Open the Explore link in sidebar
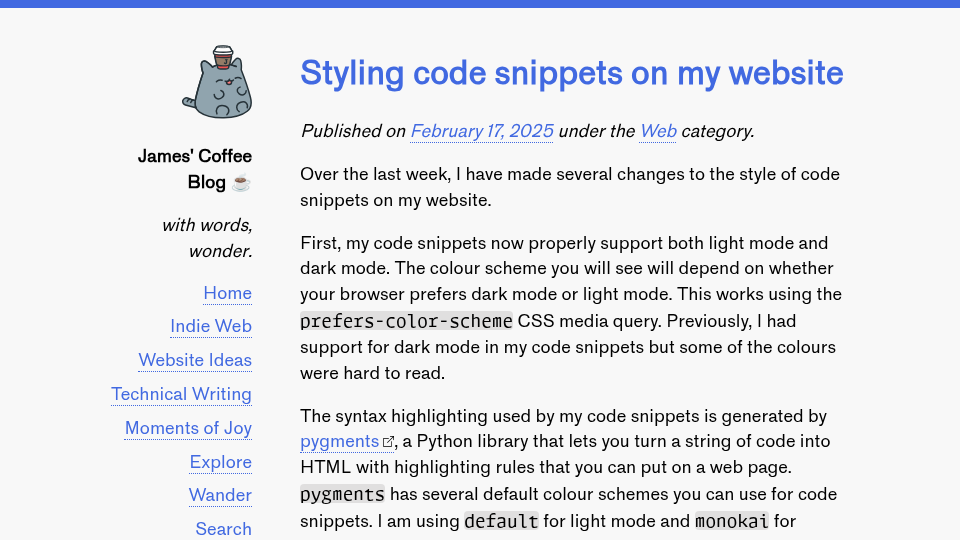Image resolution: width=960 pixels, height=540 pixels. [220, 462]
